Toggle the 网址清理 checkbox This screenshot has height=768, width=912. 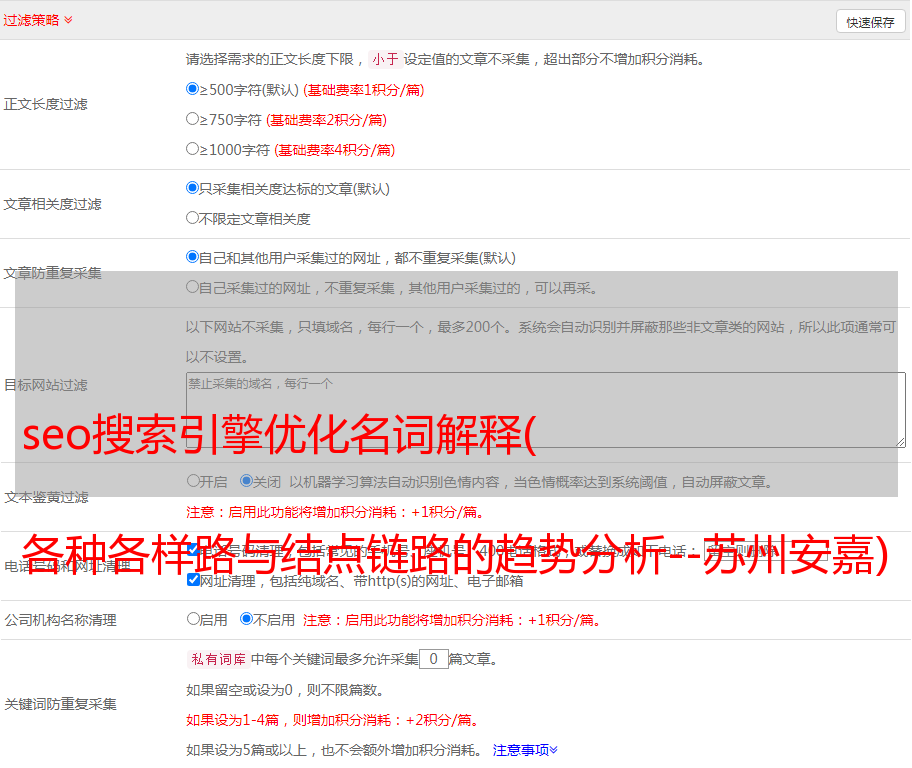(193, 580)
